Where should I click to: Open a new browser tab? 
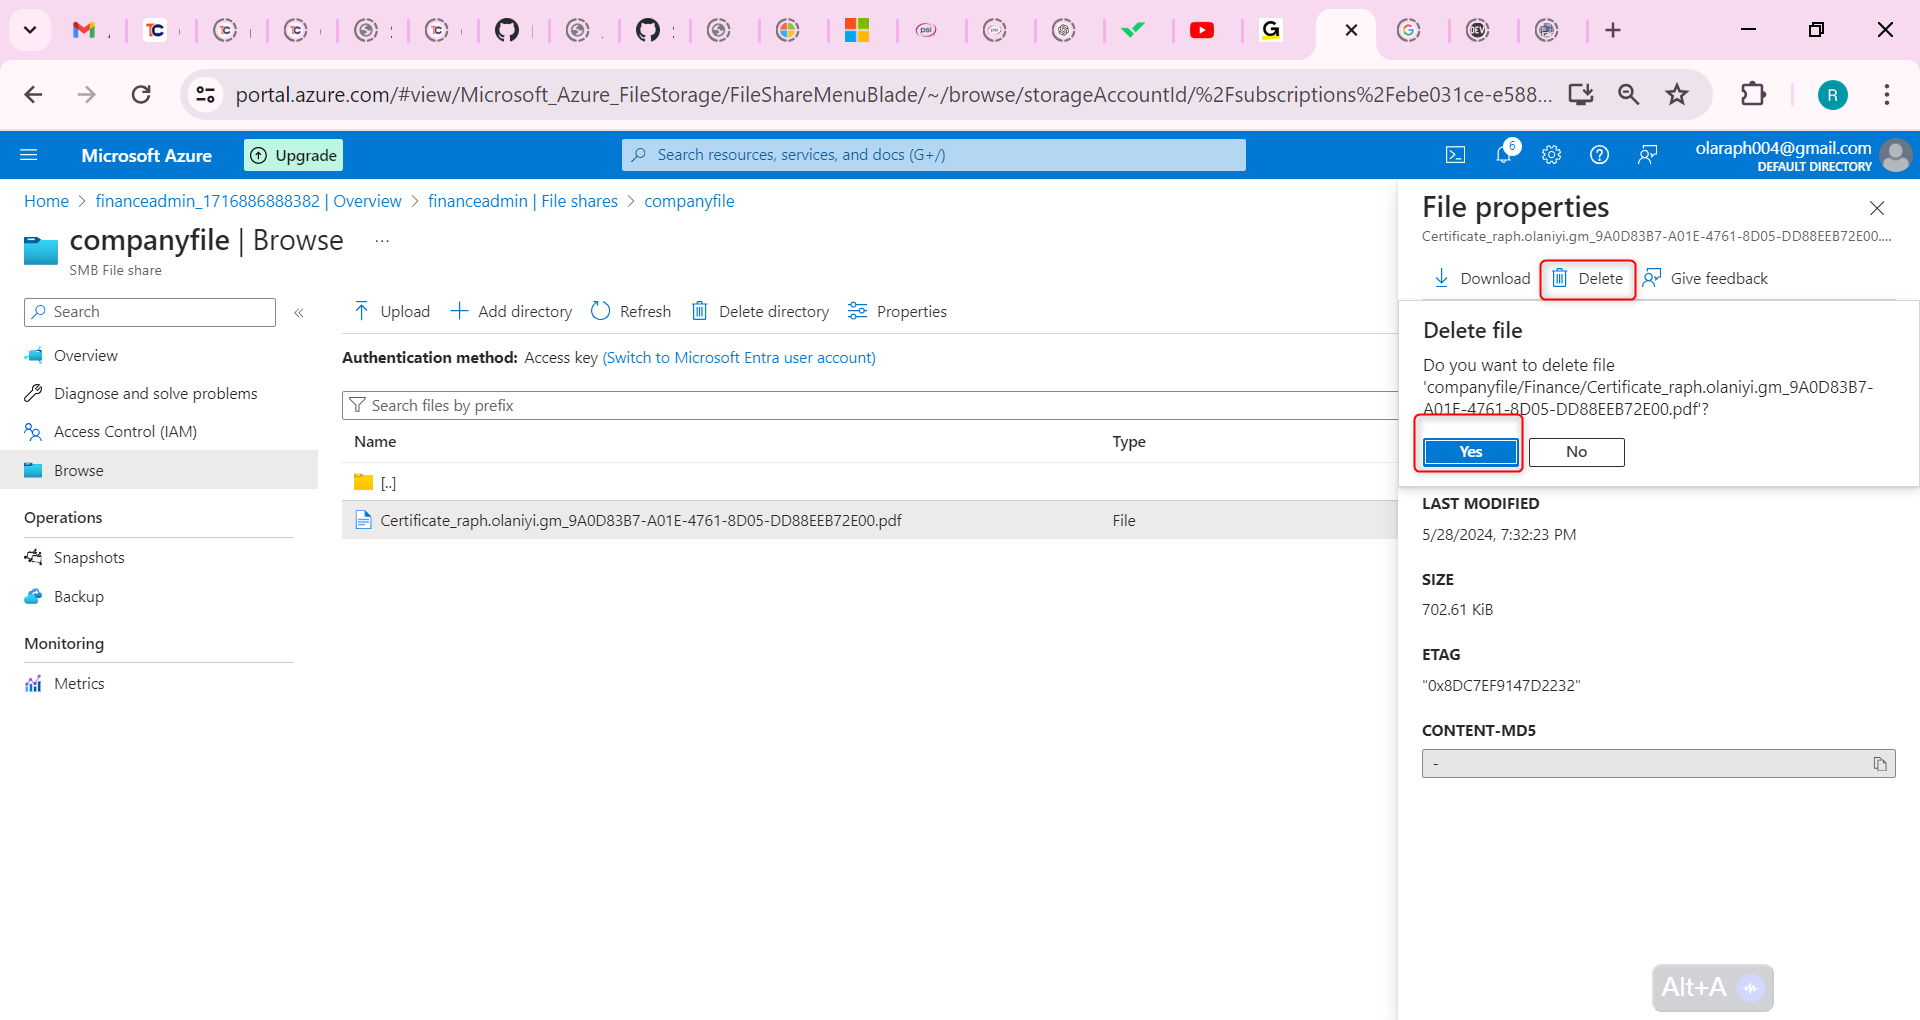click(1613, 30)
